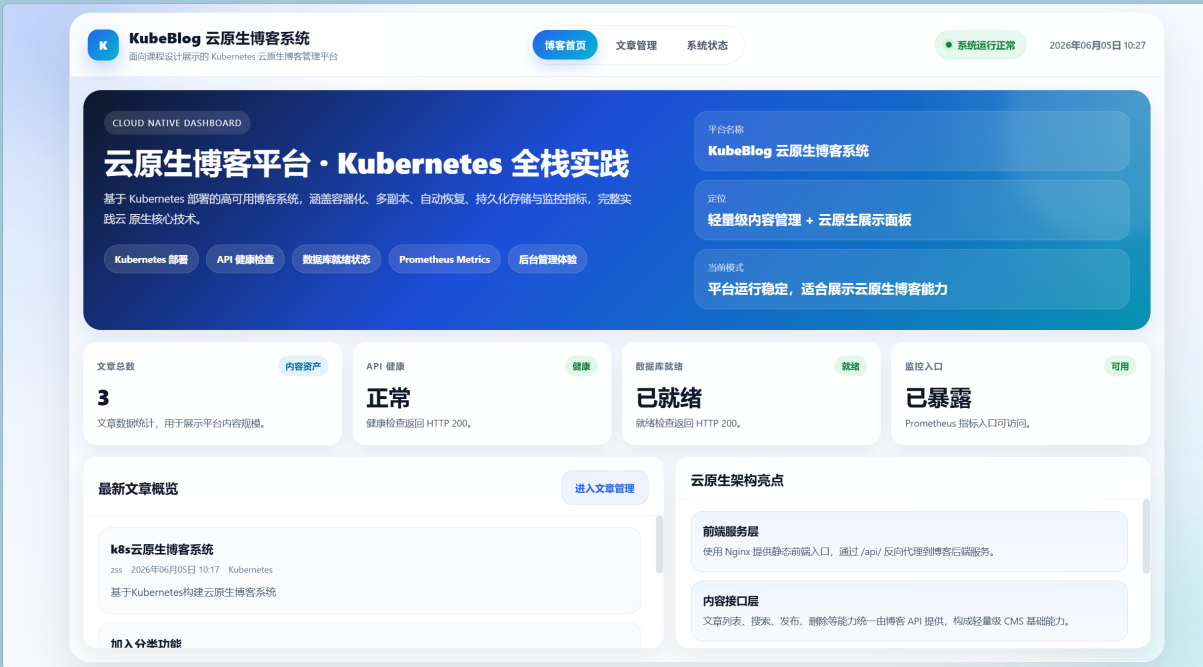The width and height of the screenshot is (1203, 667).
Task: Select the 数据库就绪状态 tag chip
Action: point(337,259)
